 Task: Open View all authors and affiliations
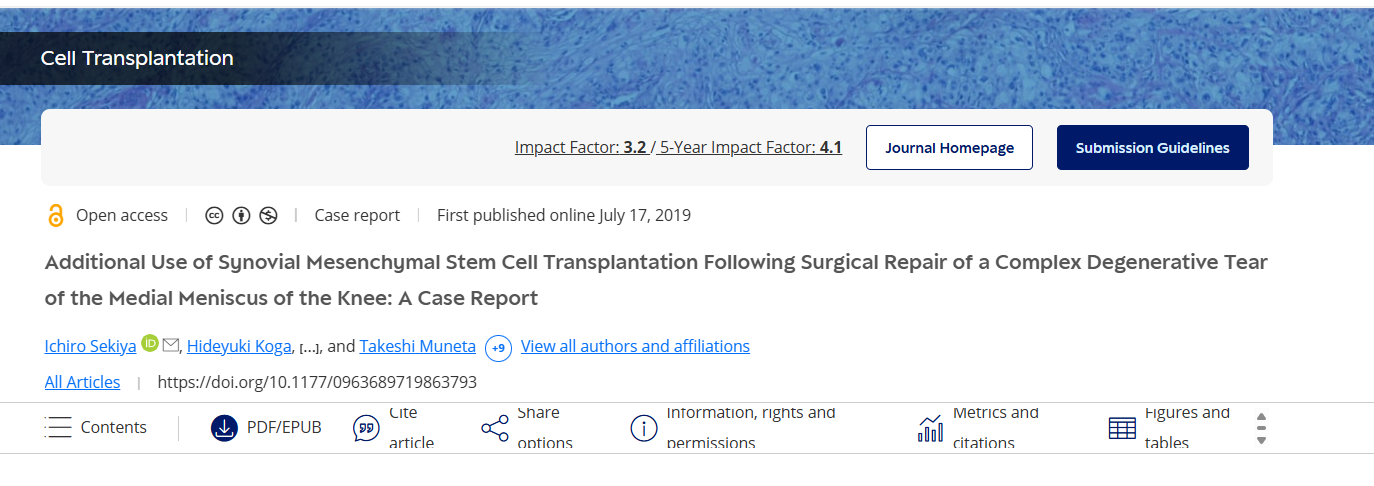pos(635,346)
